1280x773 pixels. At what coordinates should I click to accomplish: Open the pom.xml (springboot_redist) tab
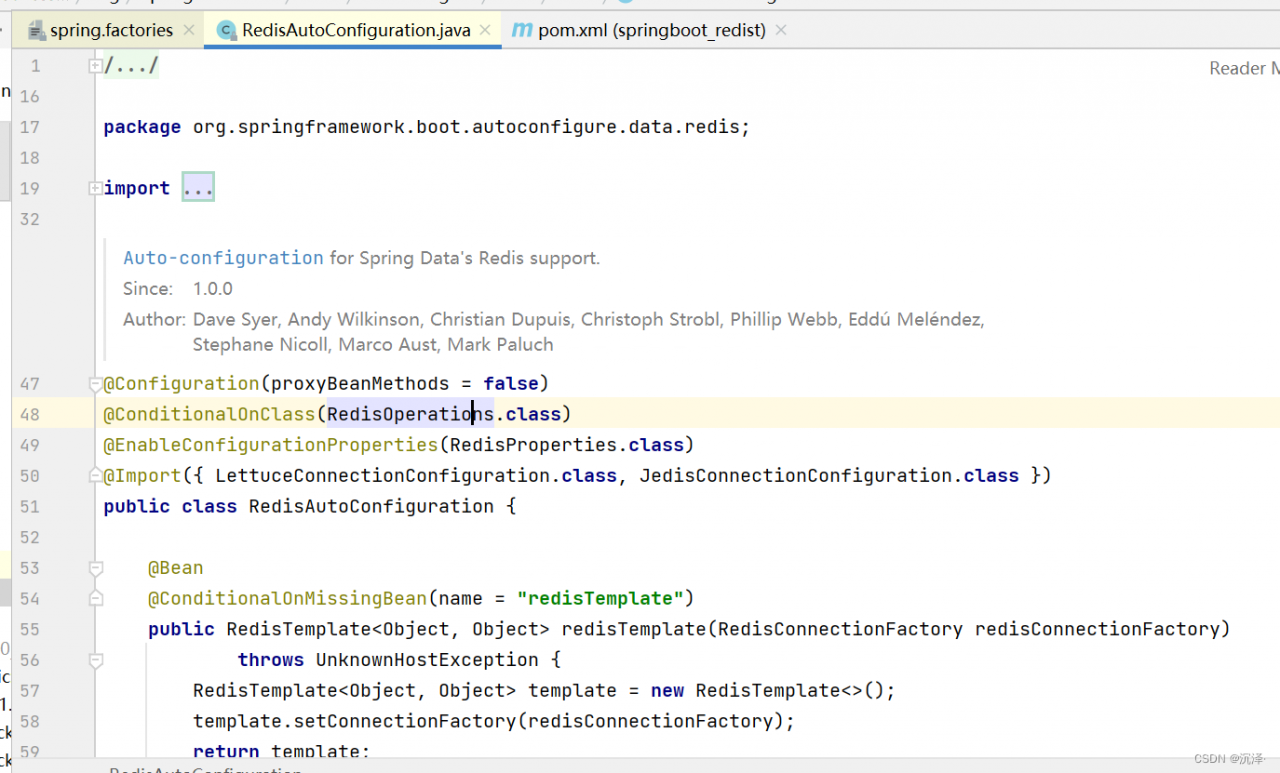pyautogui.click(x=652, y=30)
